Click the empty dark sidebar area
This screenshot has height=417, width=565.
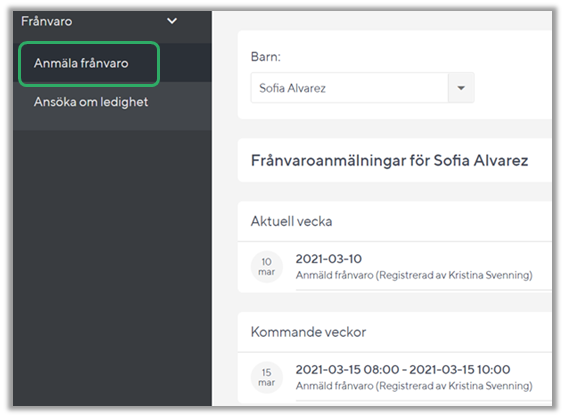tap(112, 267)
